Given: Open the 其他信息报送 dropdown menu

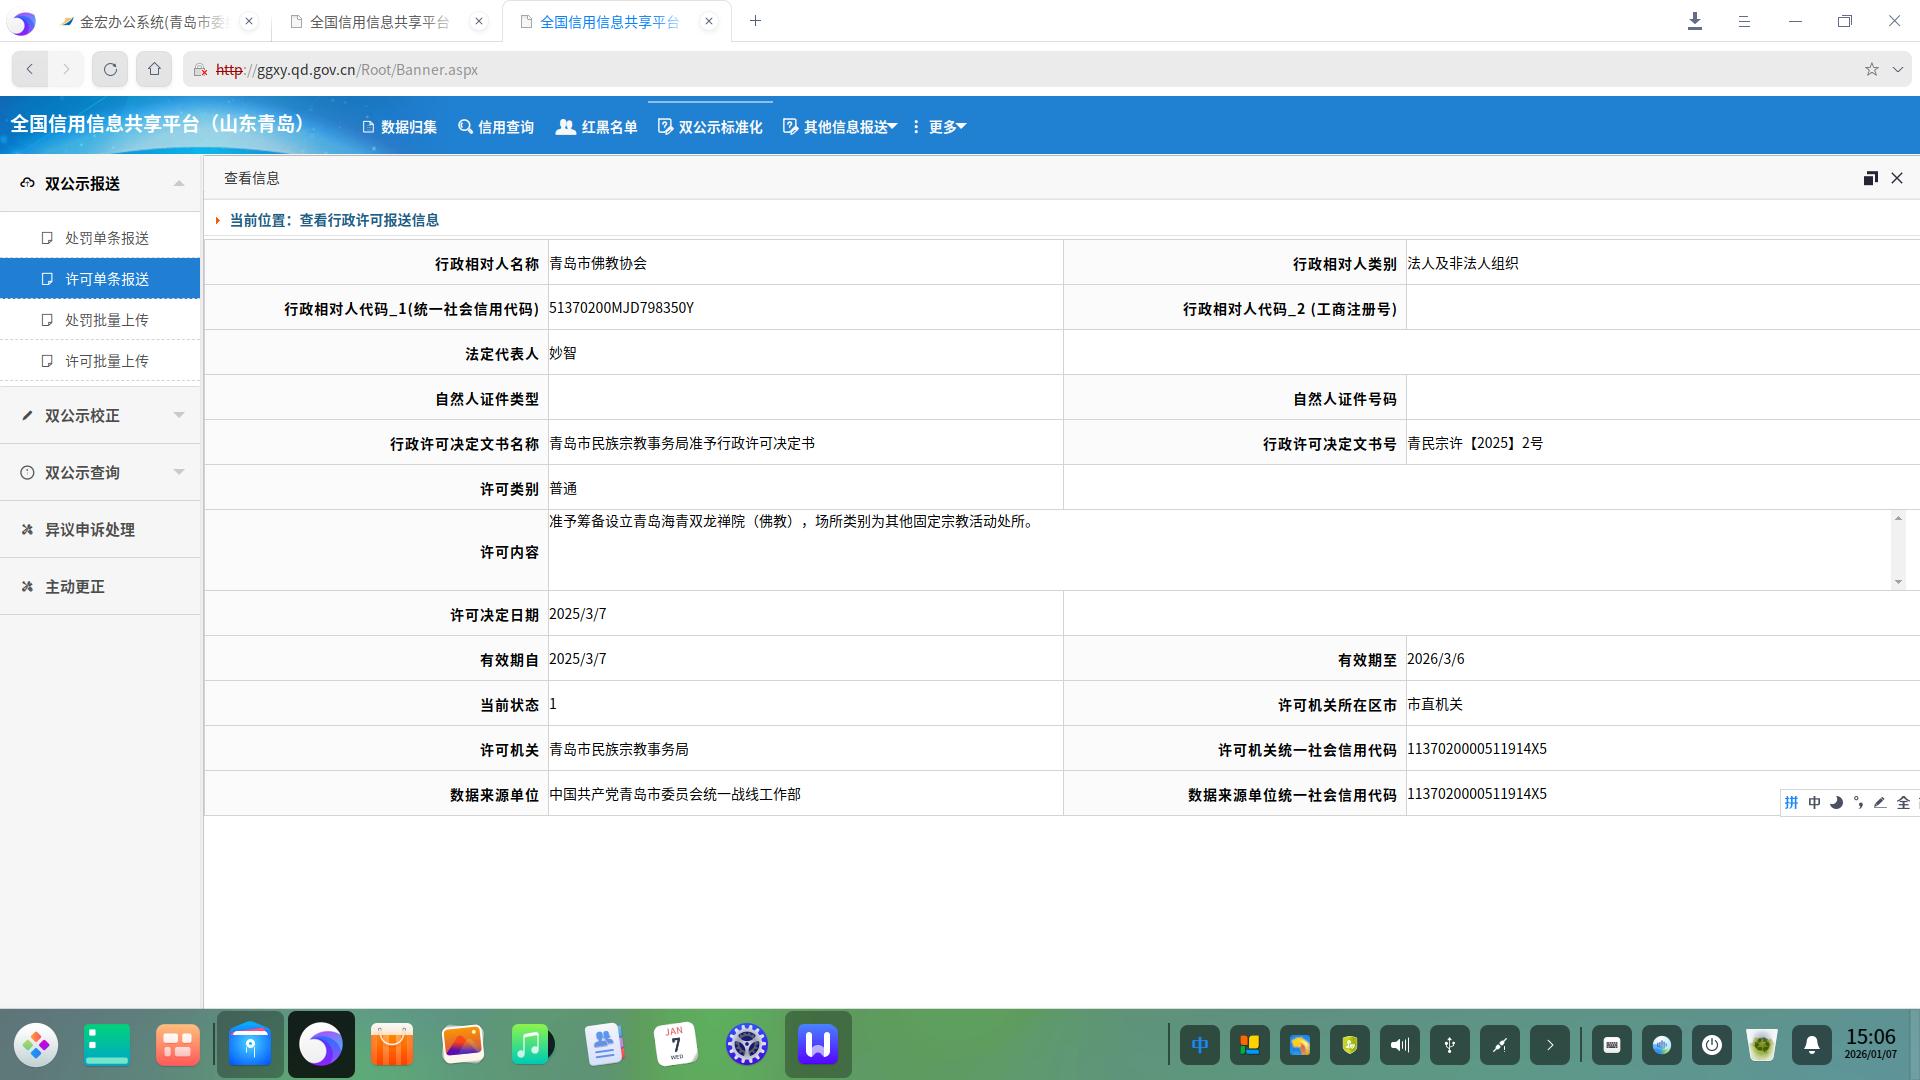Looking at the screenshot, I should [x=840, y=127].
